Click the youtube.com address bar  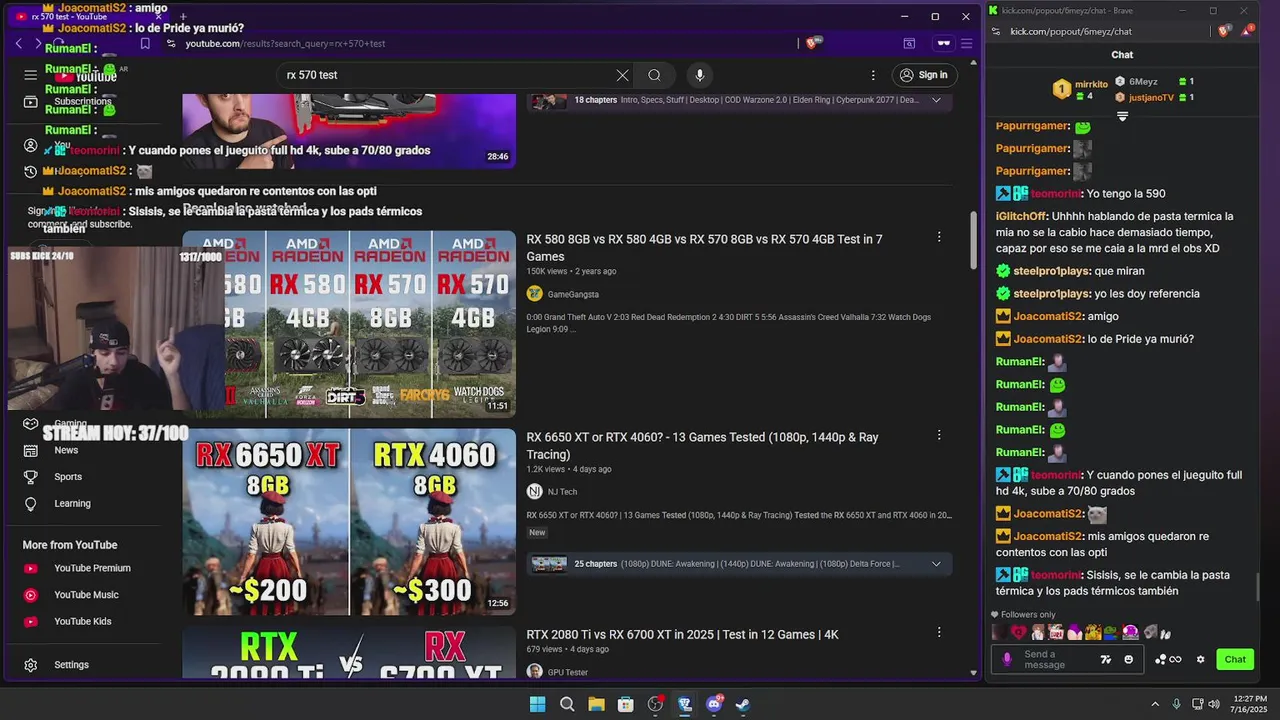click(480, 44)
